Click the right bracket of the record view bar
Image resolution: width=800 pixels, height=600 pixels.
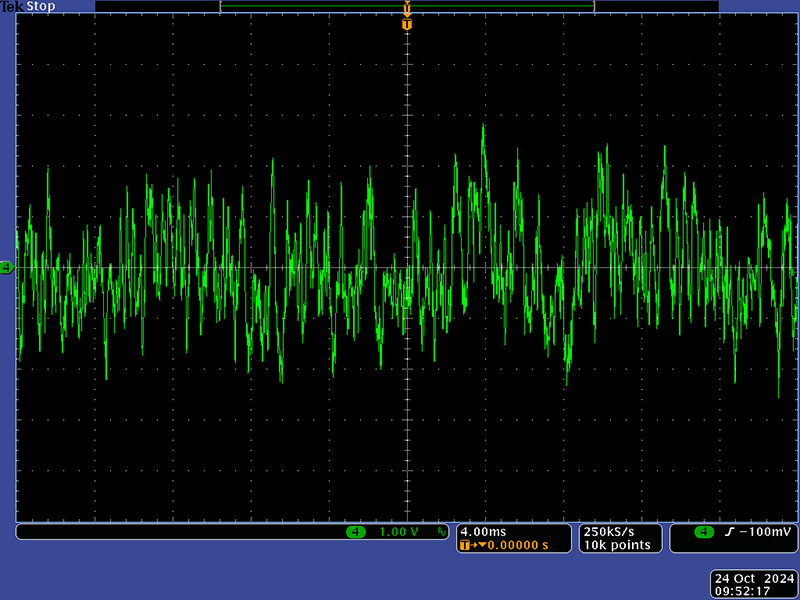[x=593, y=6]
